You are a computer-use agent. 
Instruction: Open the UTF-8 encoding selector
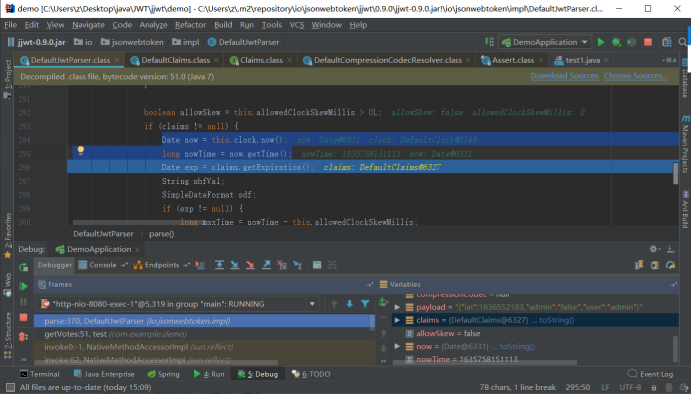(x=630, y=387)
